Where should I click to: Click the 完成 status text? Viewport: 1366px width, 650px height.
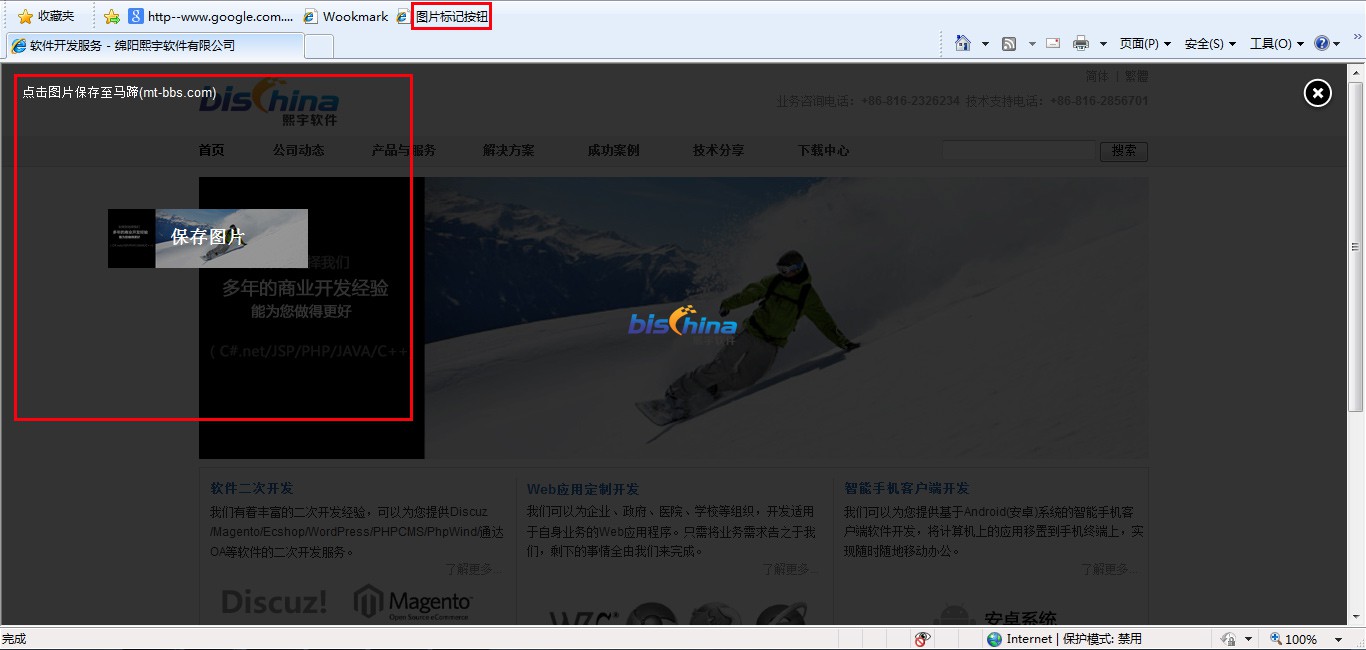tap(14, 639)
